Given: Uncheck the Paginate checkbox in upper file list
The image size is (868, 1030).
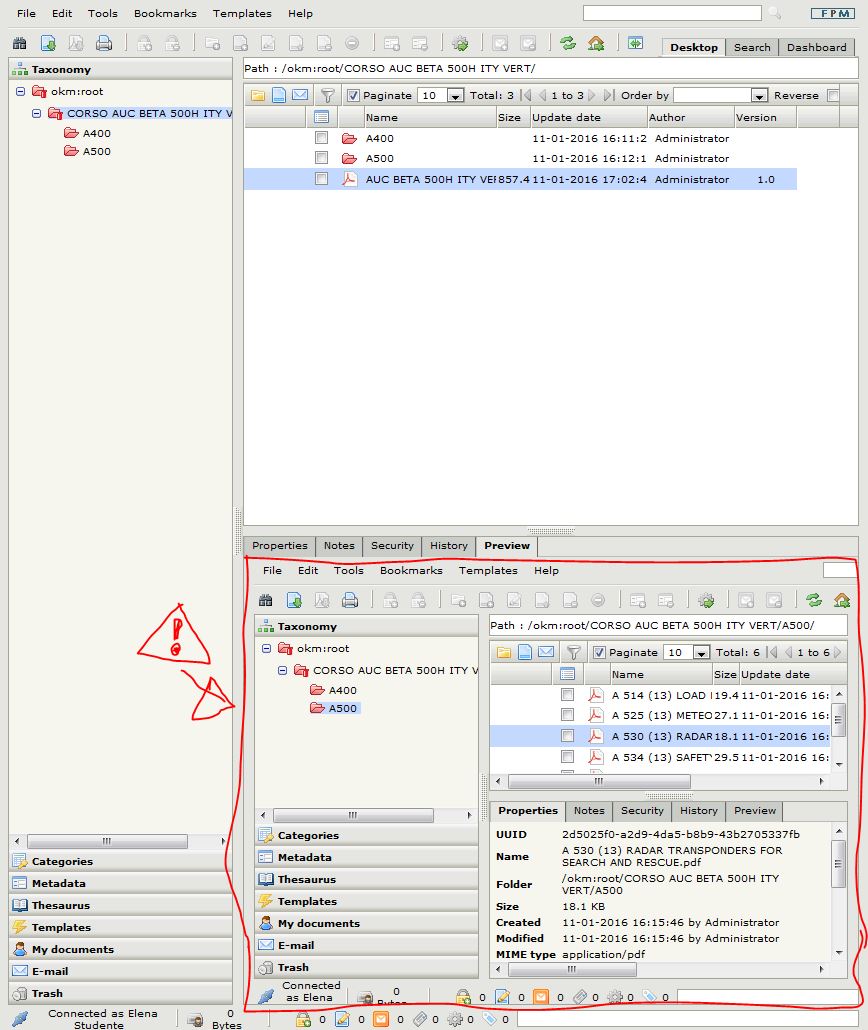Looking at the screenshot, I should pos(353,95).
